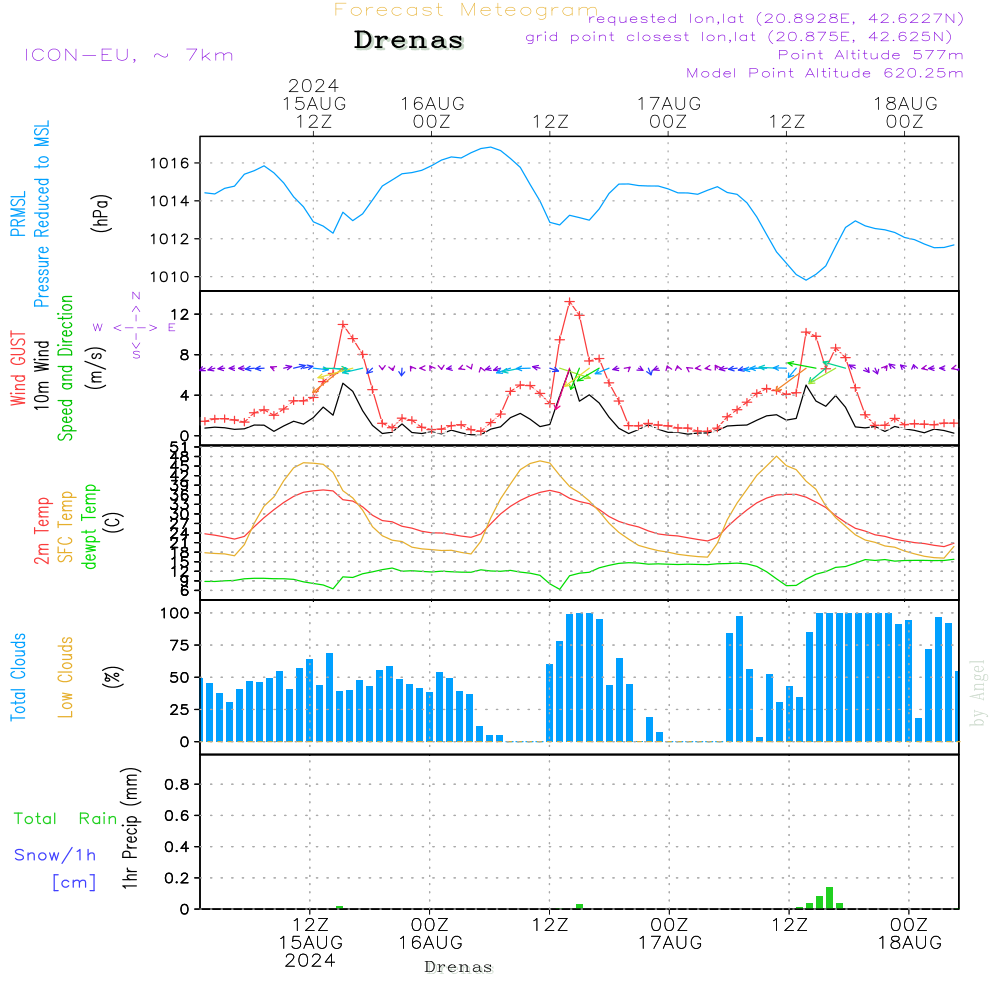Click the 'Model Point Altitude 620.25m' text
This screenshot has width=1000, height=1000.
(x=824, y=73)
